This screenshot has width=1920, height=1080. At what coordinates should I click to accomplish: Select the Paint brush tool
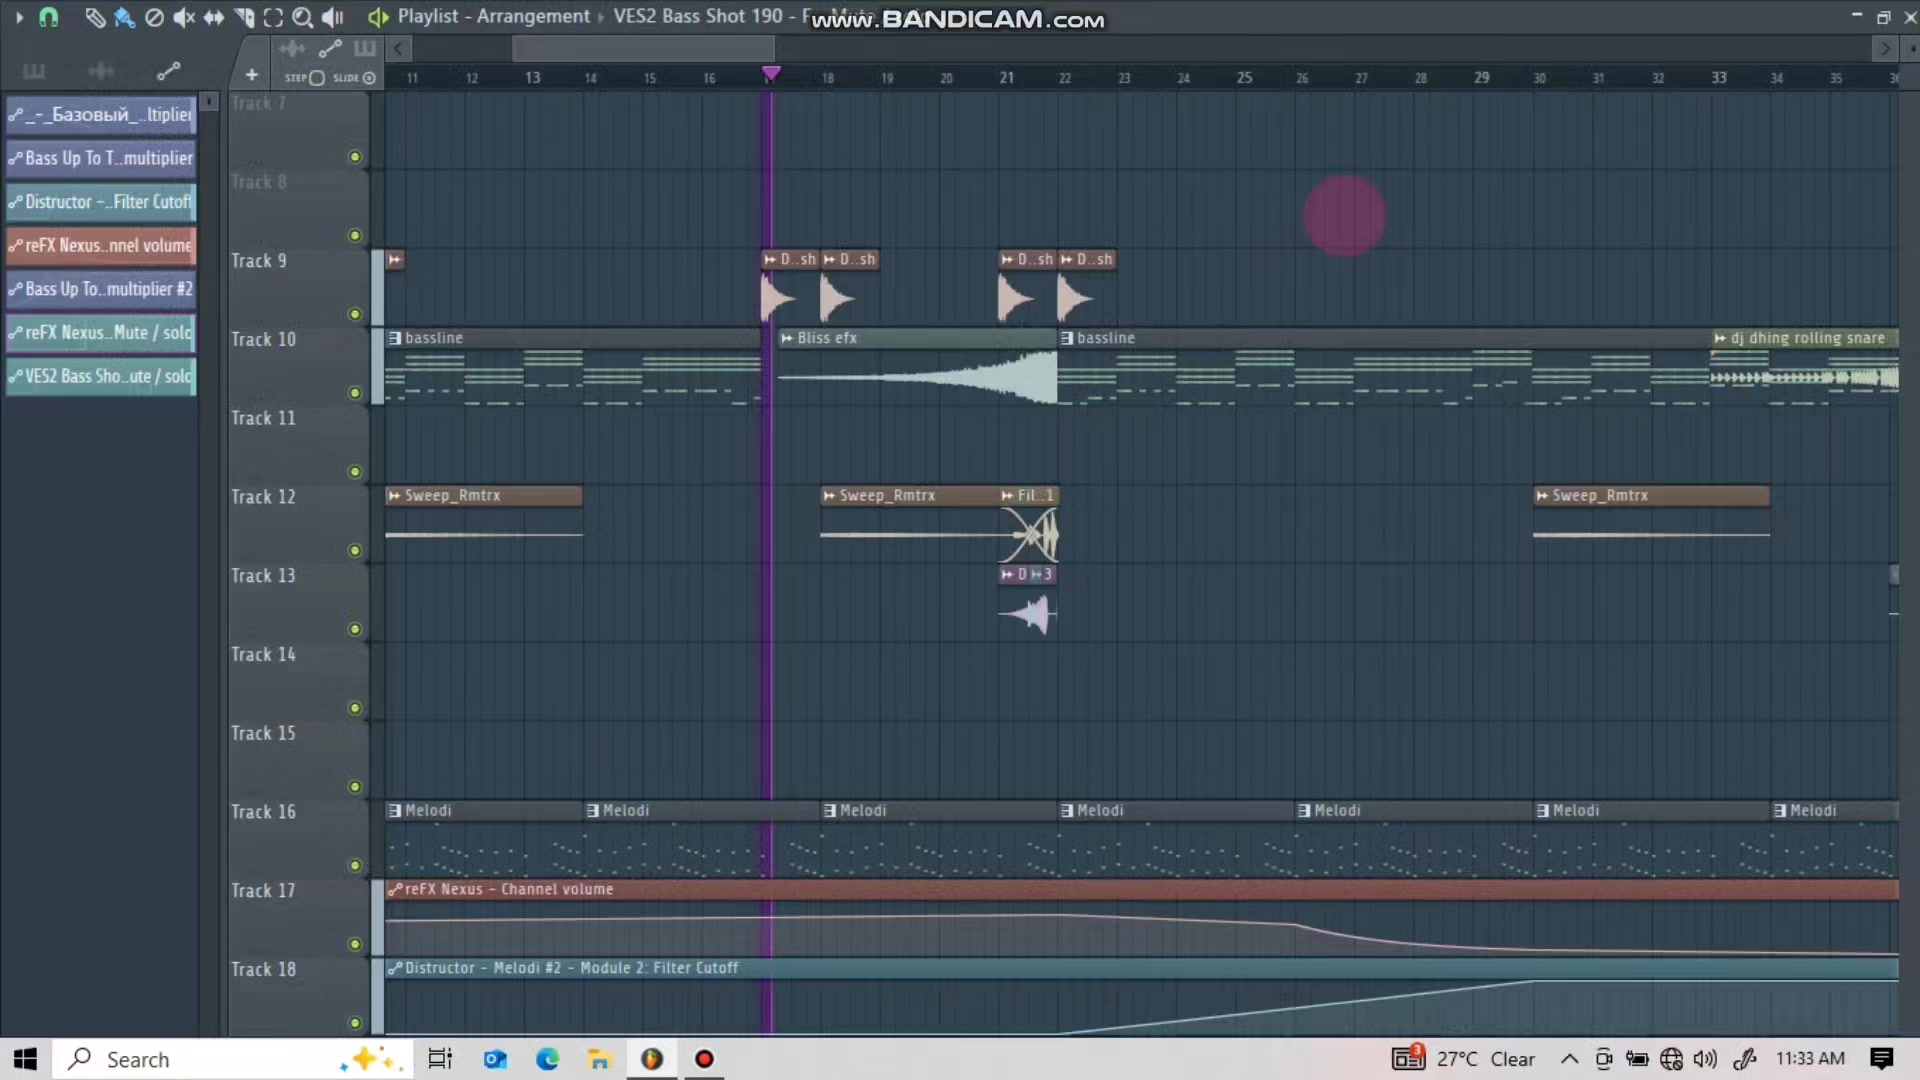click(125, 17)
